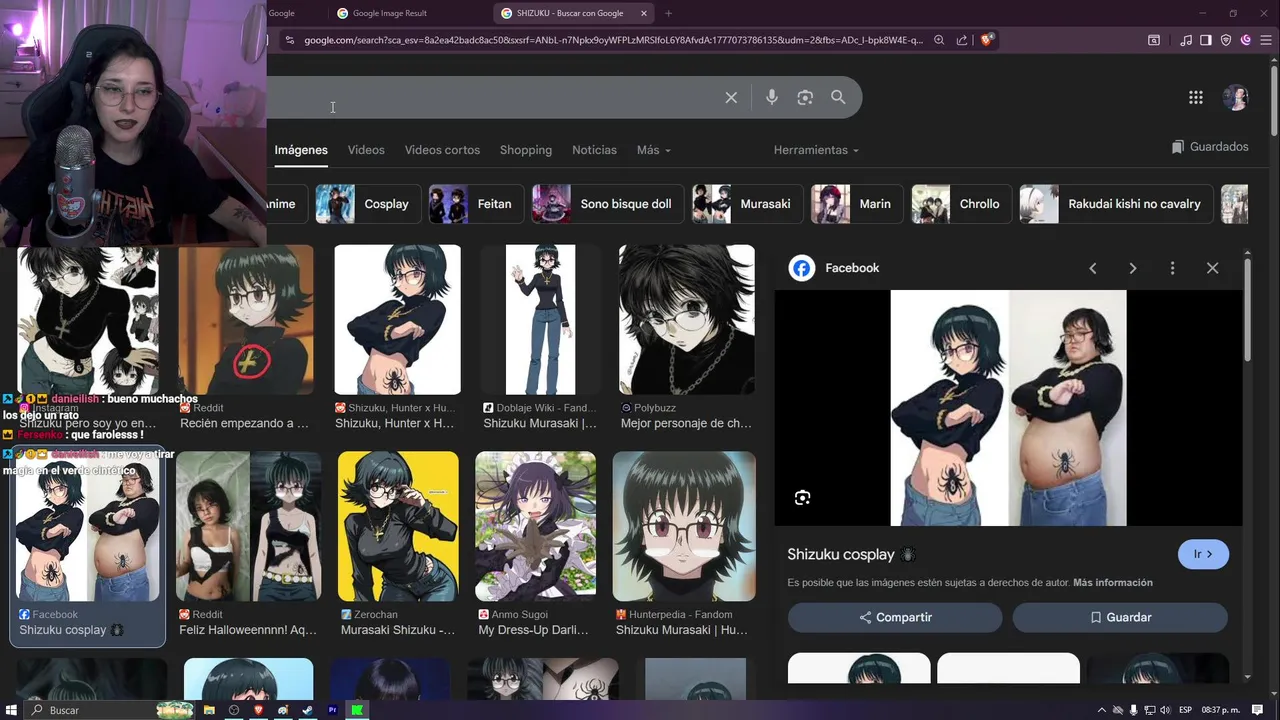Filter results with Rakudai kishi no cavalry chip
This screenshot has width=1280, height=720.
coord(1116,204)
